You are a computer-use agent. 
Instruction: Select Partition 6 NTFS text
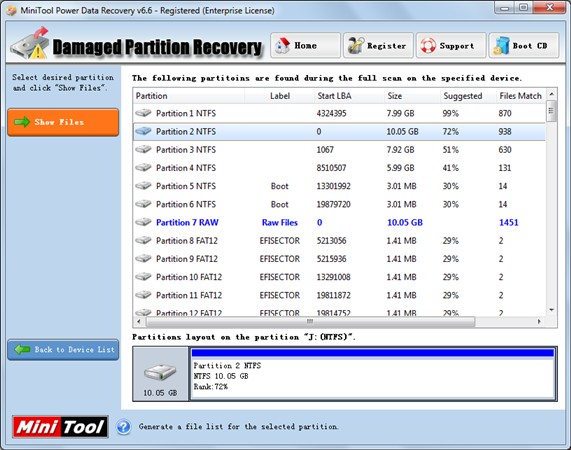click(x=186, y=204)
